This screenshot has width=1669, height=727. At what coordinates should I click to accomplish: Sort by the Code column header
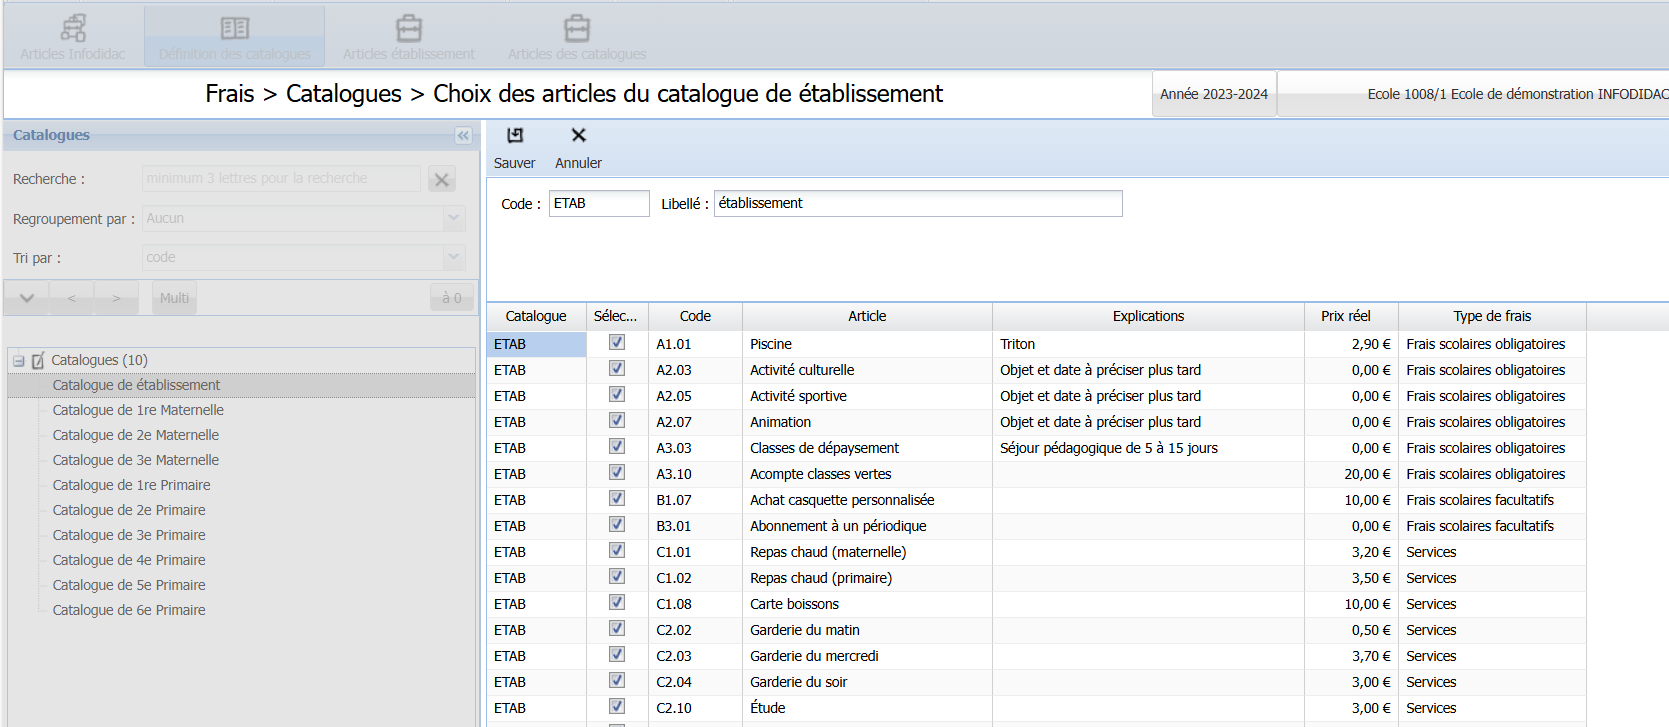pos(695,316)
